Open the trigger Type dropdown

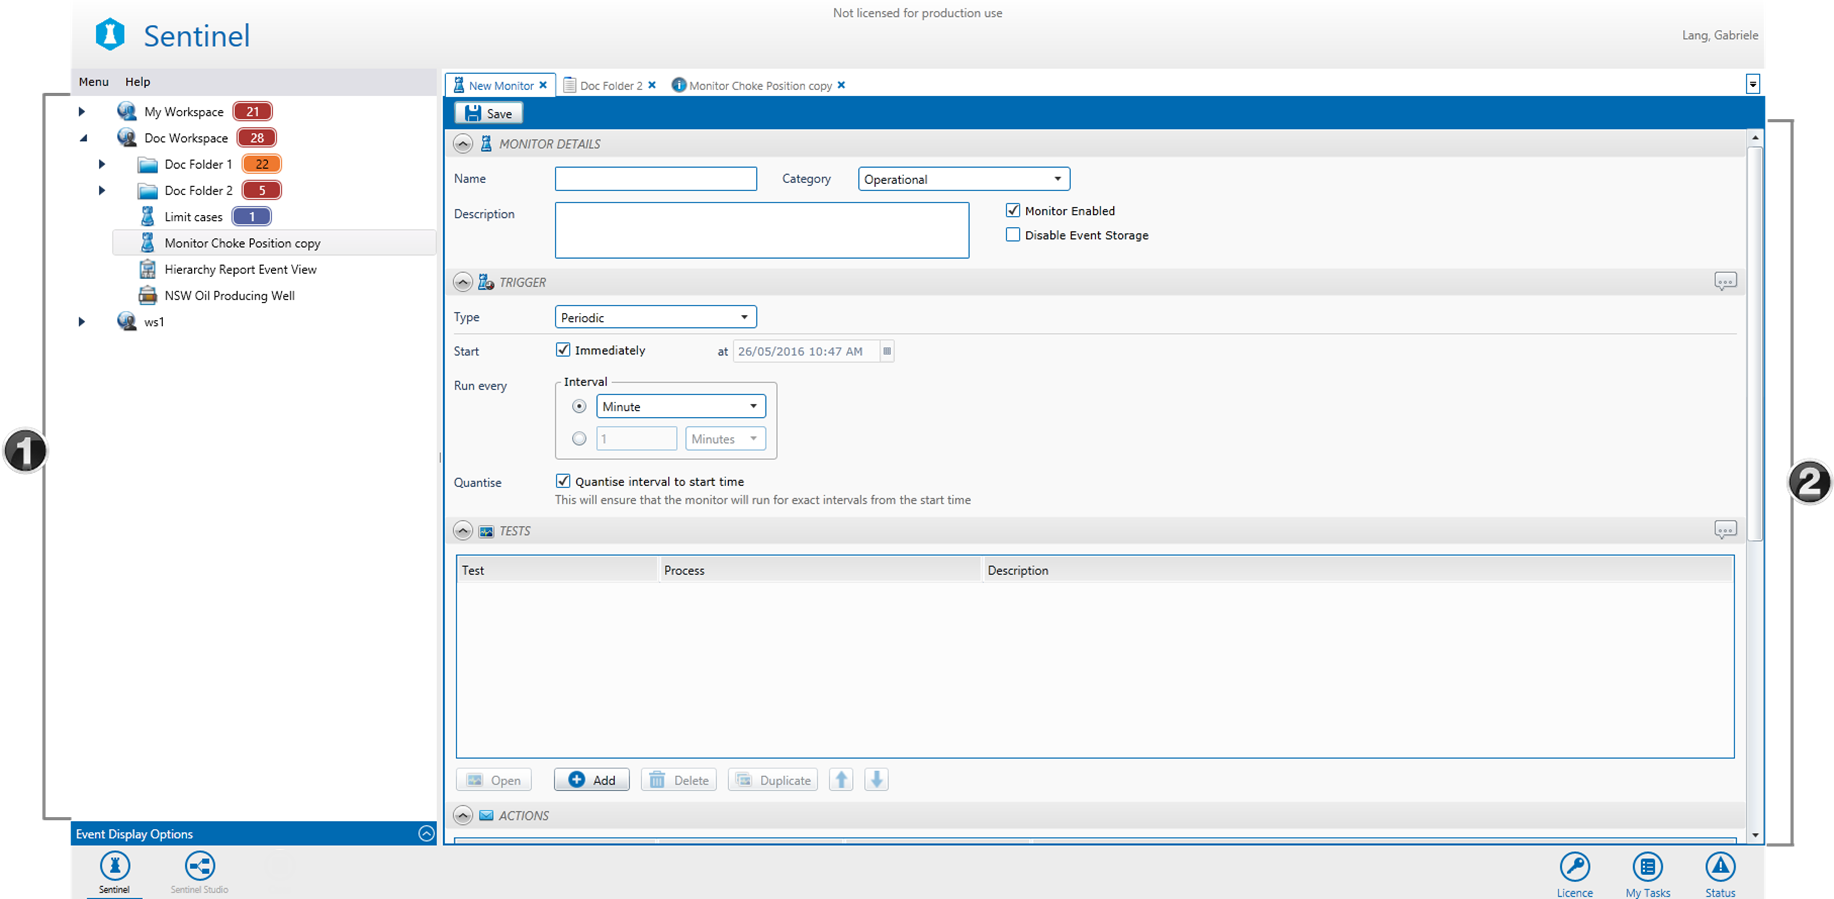(x=655, y=318)
